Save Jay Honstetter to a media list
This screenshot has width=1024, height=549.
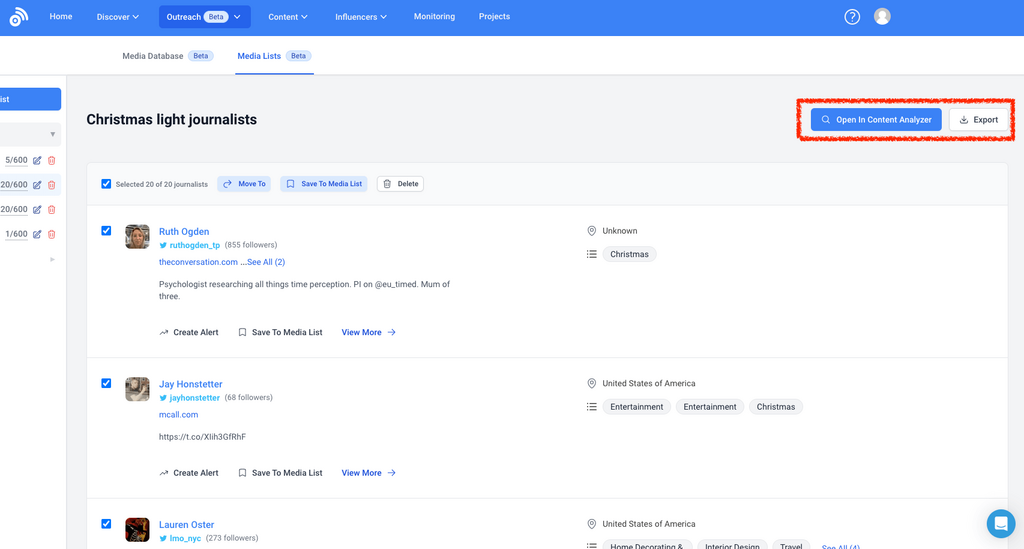coord(280,473)
